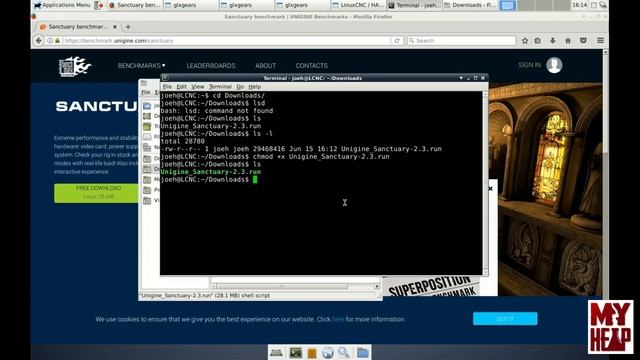Click the Superposition benchmark banner image
The image size is (640, 360).
coord(432,286)
